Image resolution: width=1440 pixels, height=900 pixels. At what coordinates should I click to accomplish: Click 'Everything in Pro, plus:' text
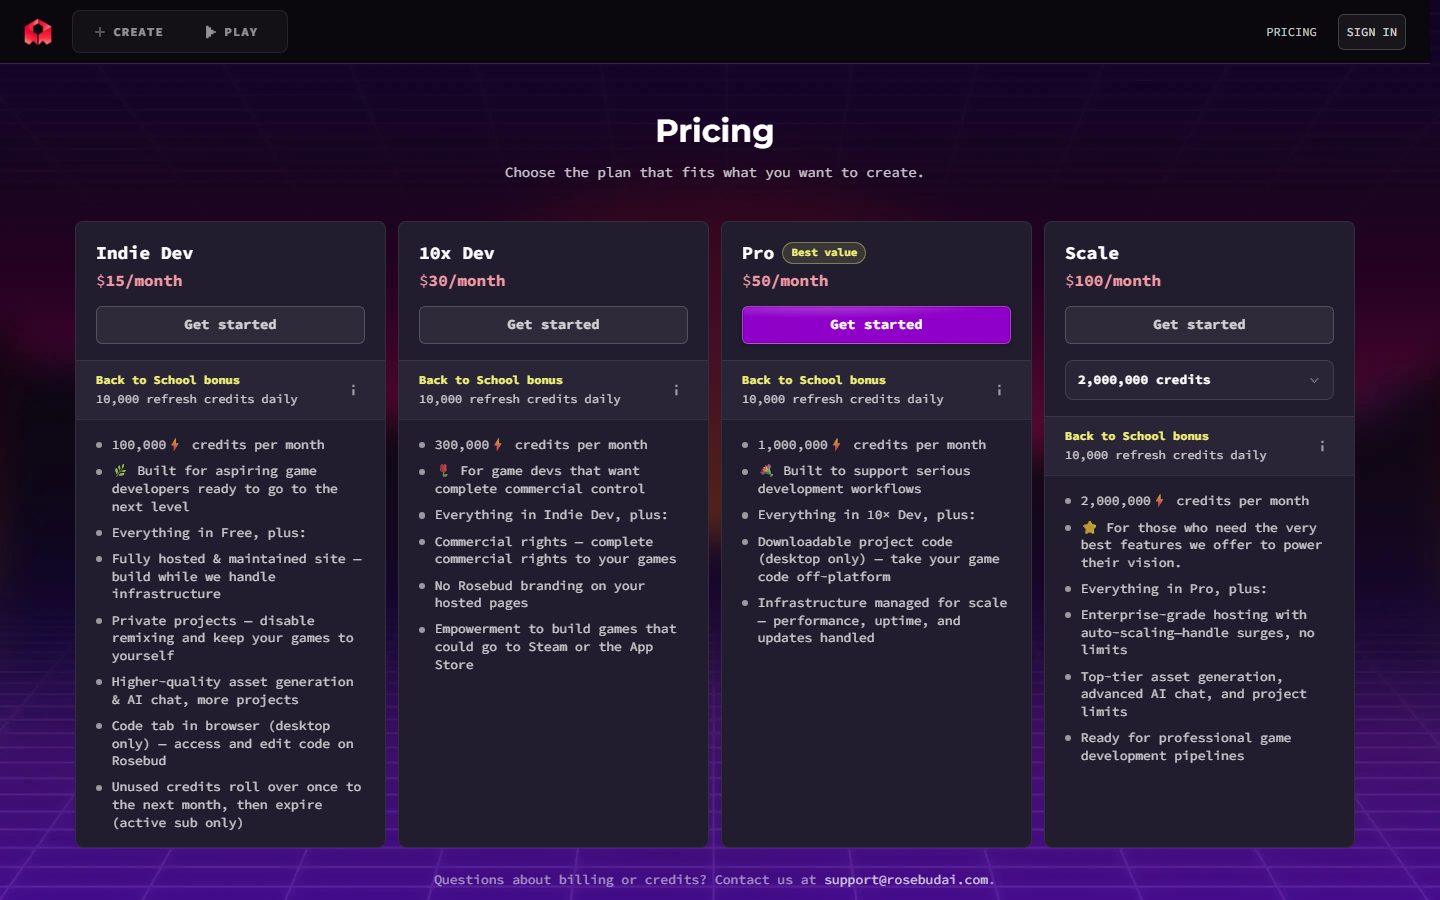(1174, 589)
